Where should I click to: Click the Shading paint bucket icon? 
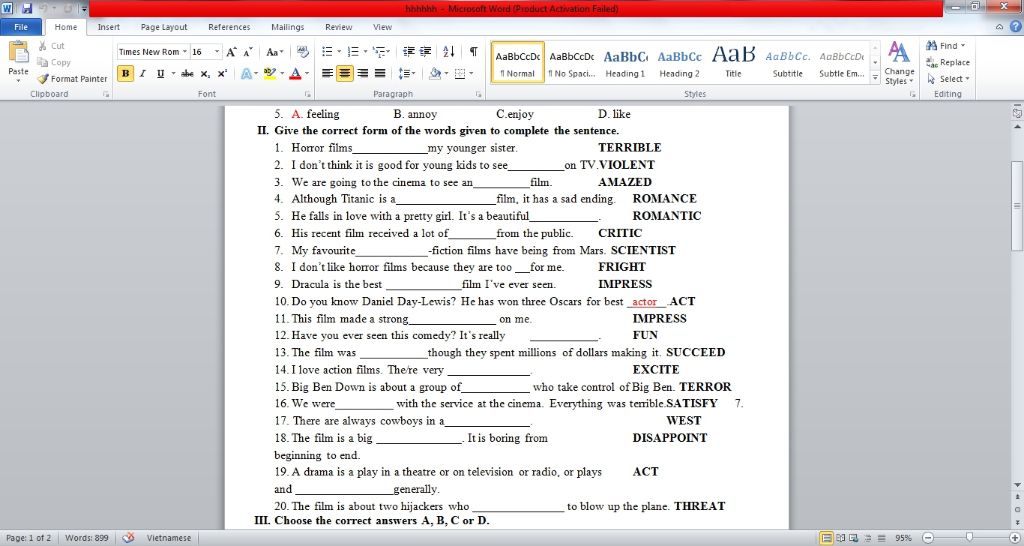point(434,74)
